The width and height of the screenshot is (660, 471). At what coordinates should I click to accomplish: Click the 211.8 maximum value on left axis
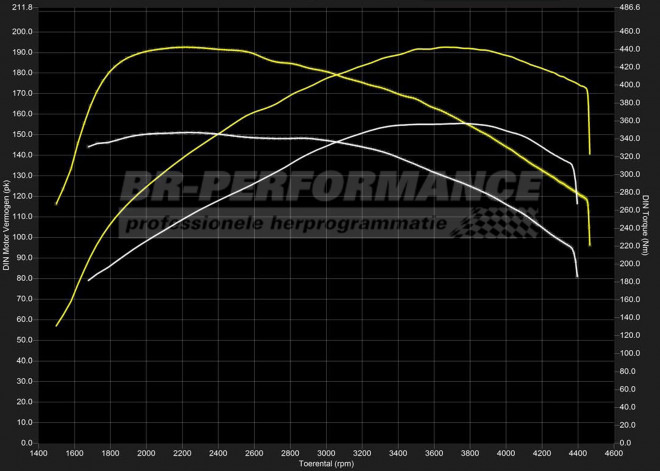click(20, 7)
